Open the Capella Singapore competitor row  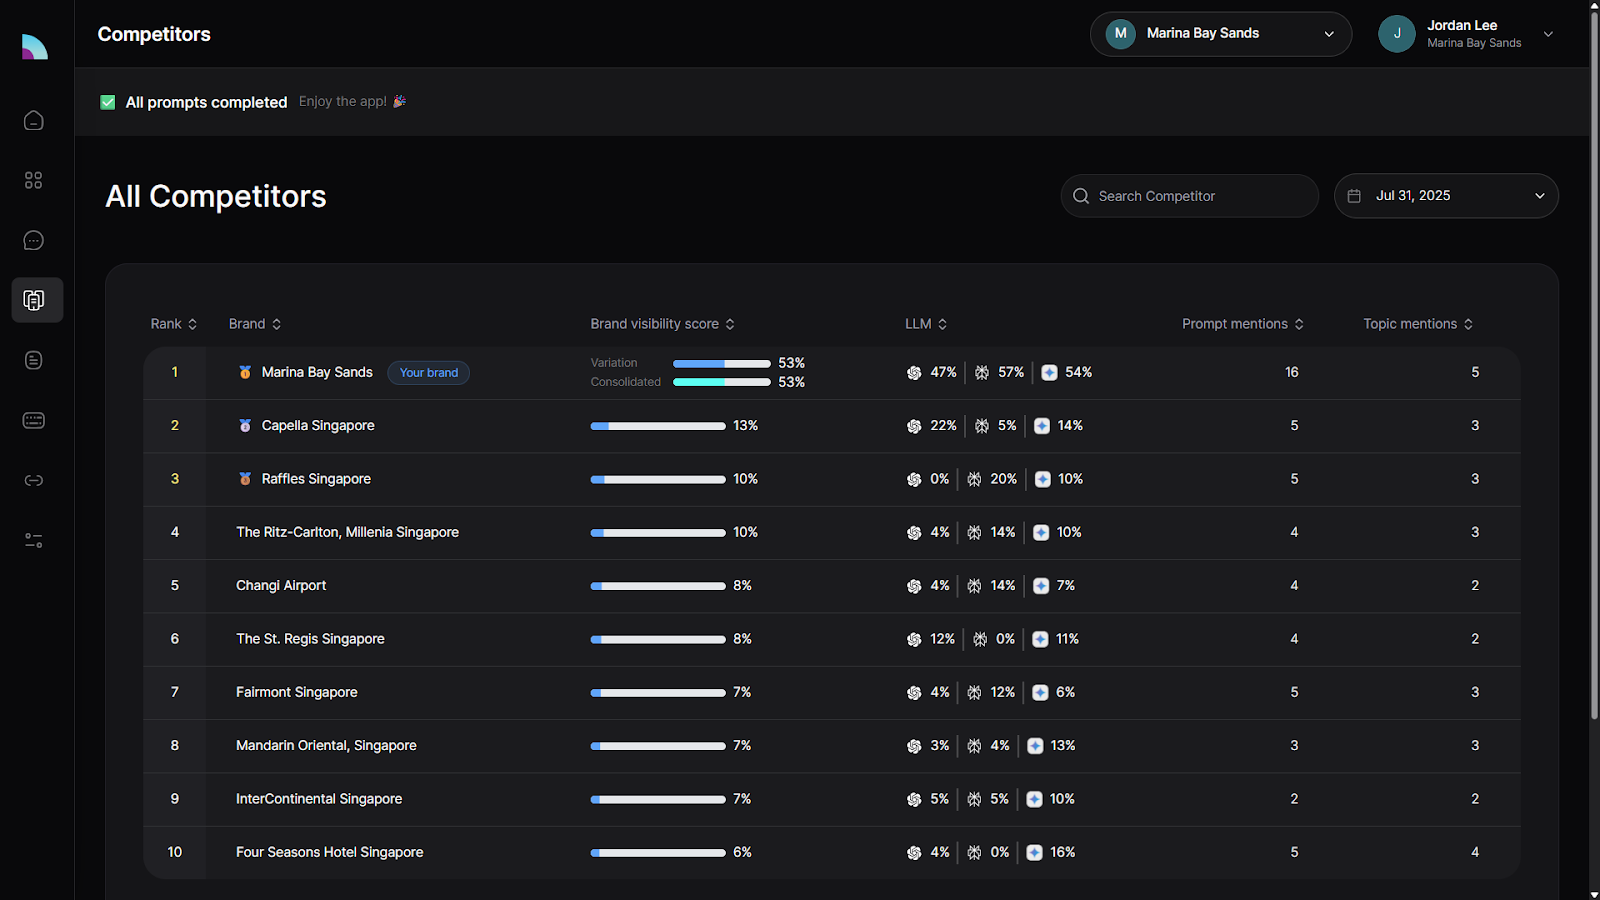[832, 426]
